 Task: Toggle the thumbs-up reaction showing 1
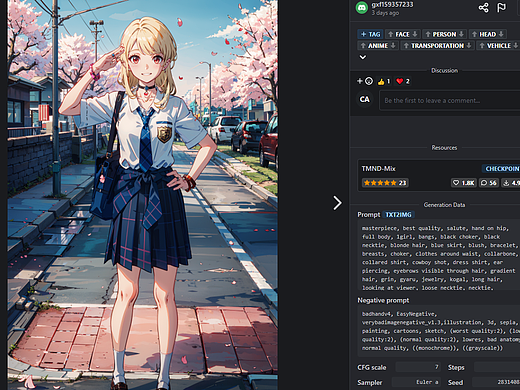tap(384, 81)
